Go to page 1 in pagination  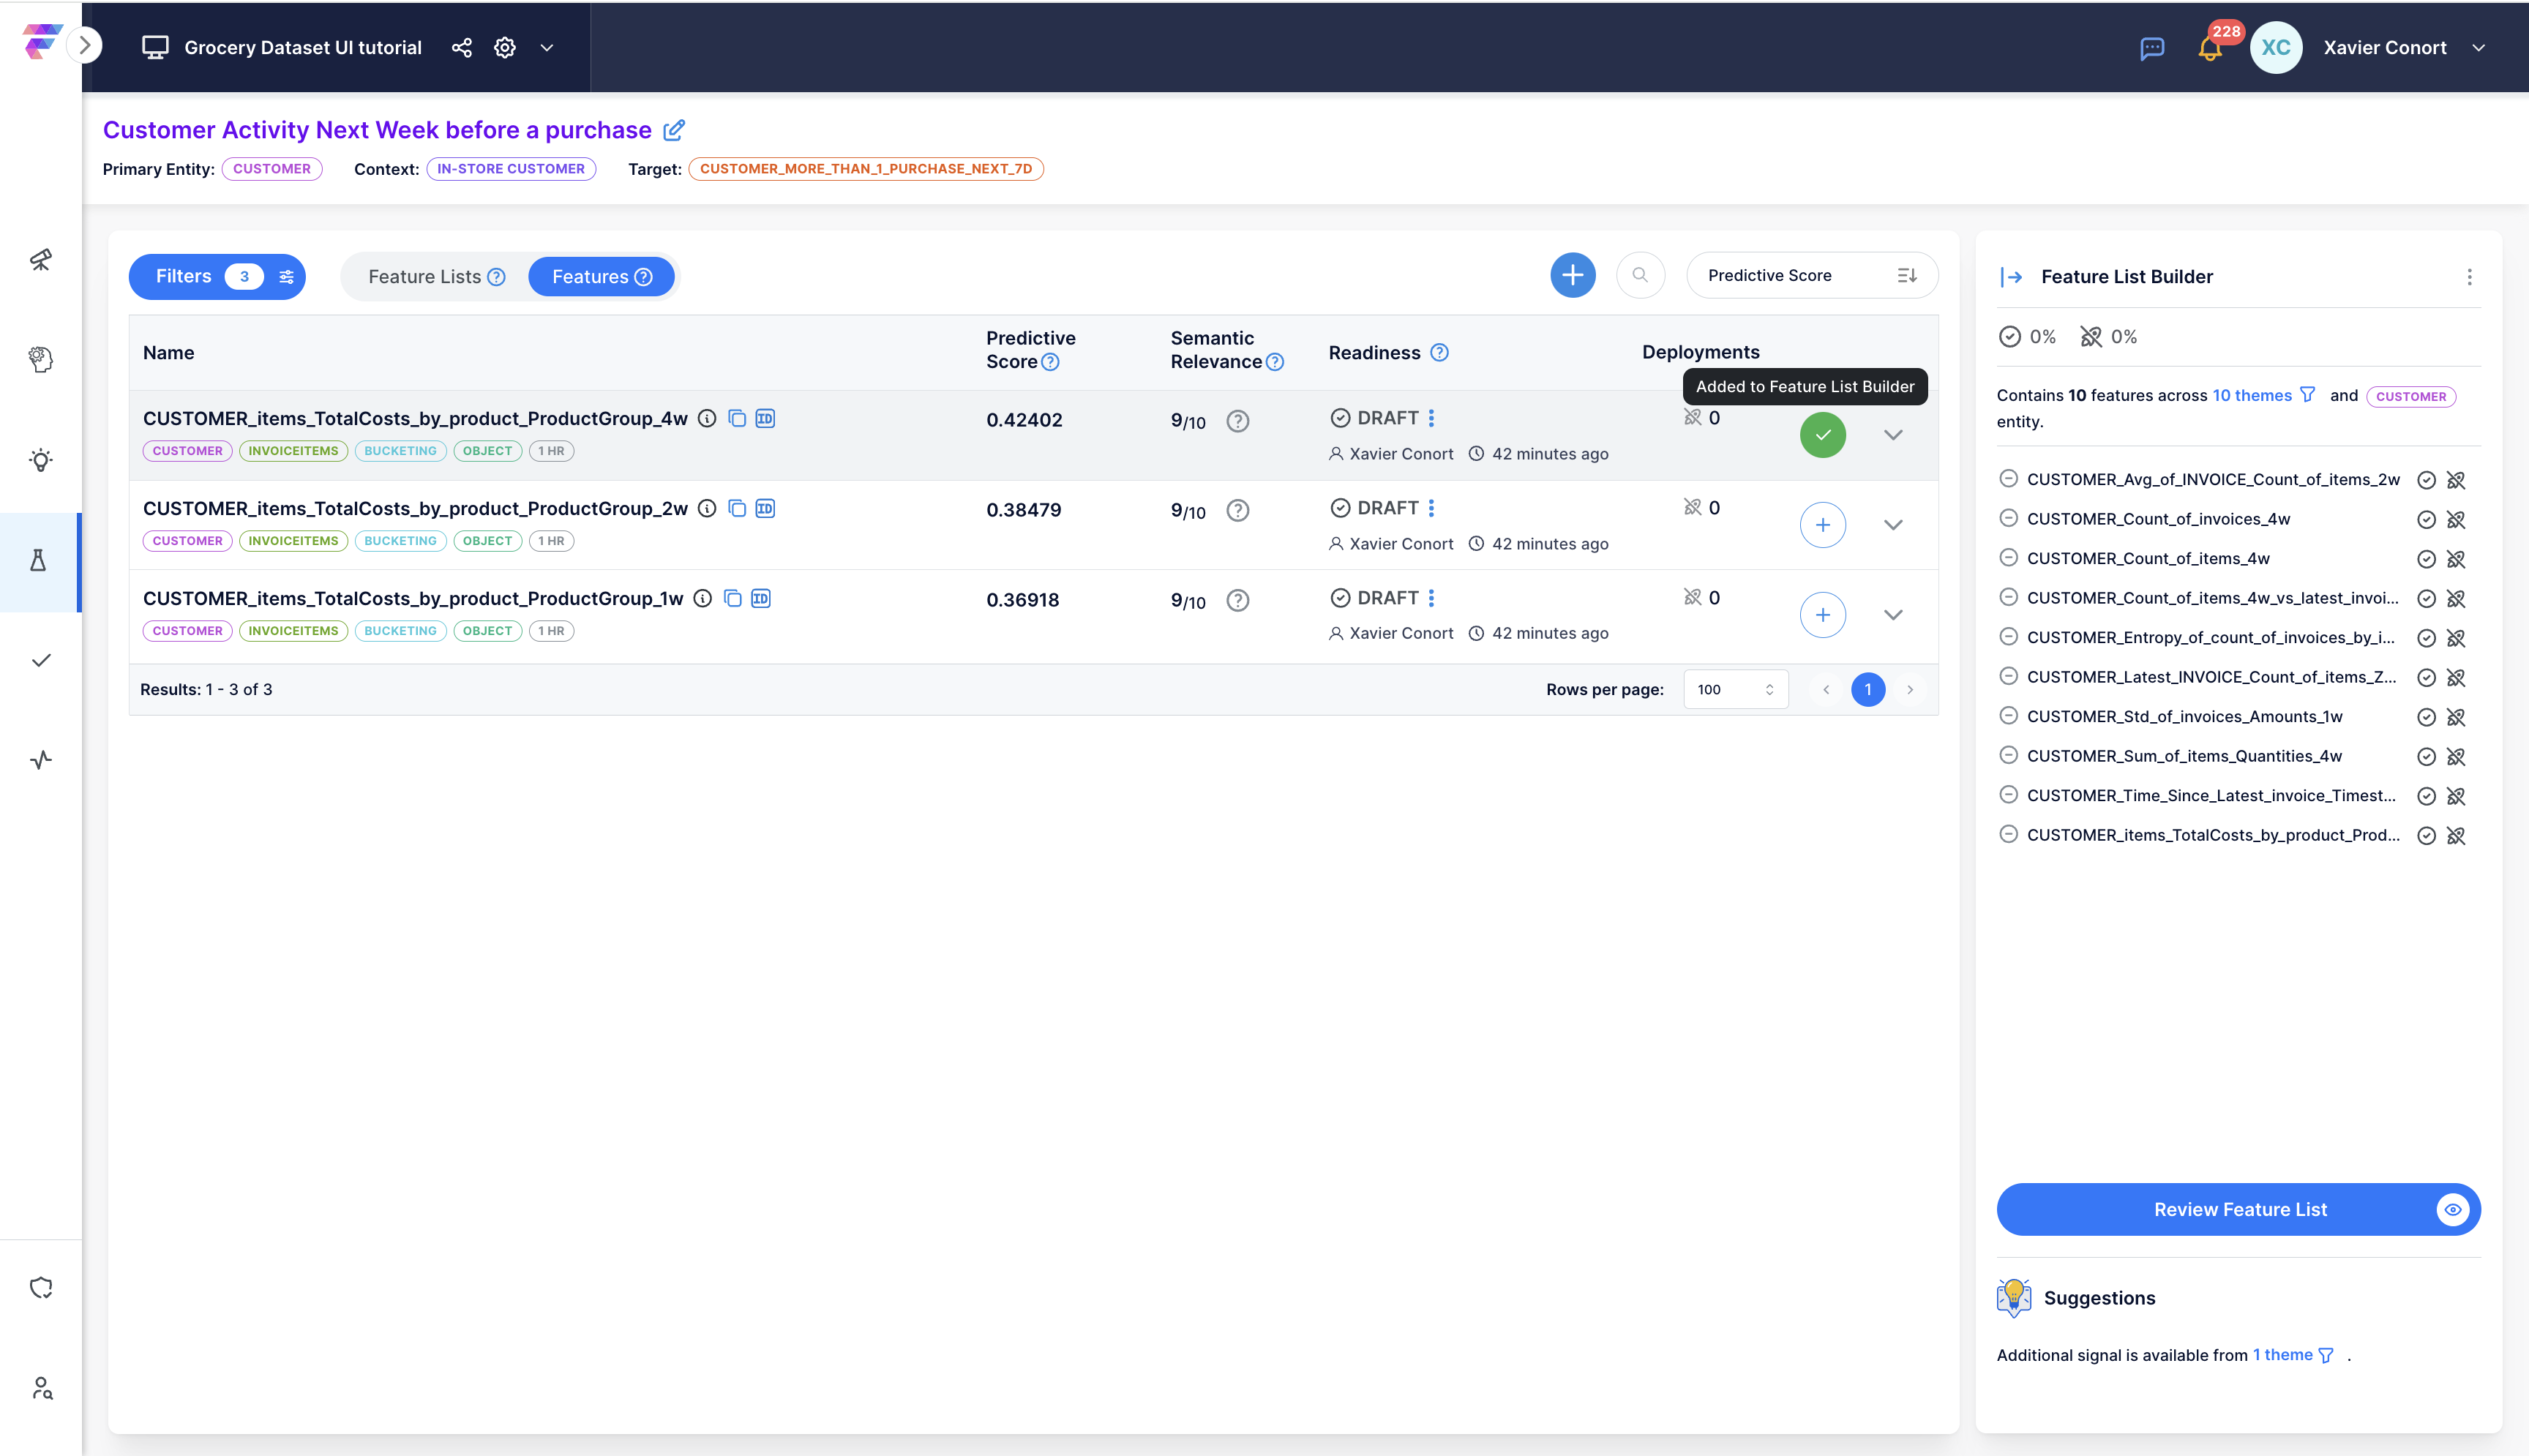[1868, 689]
